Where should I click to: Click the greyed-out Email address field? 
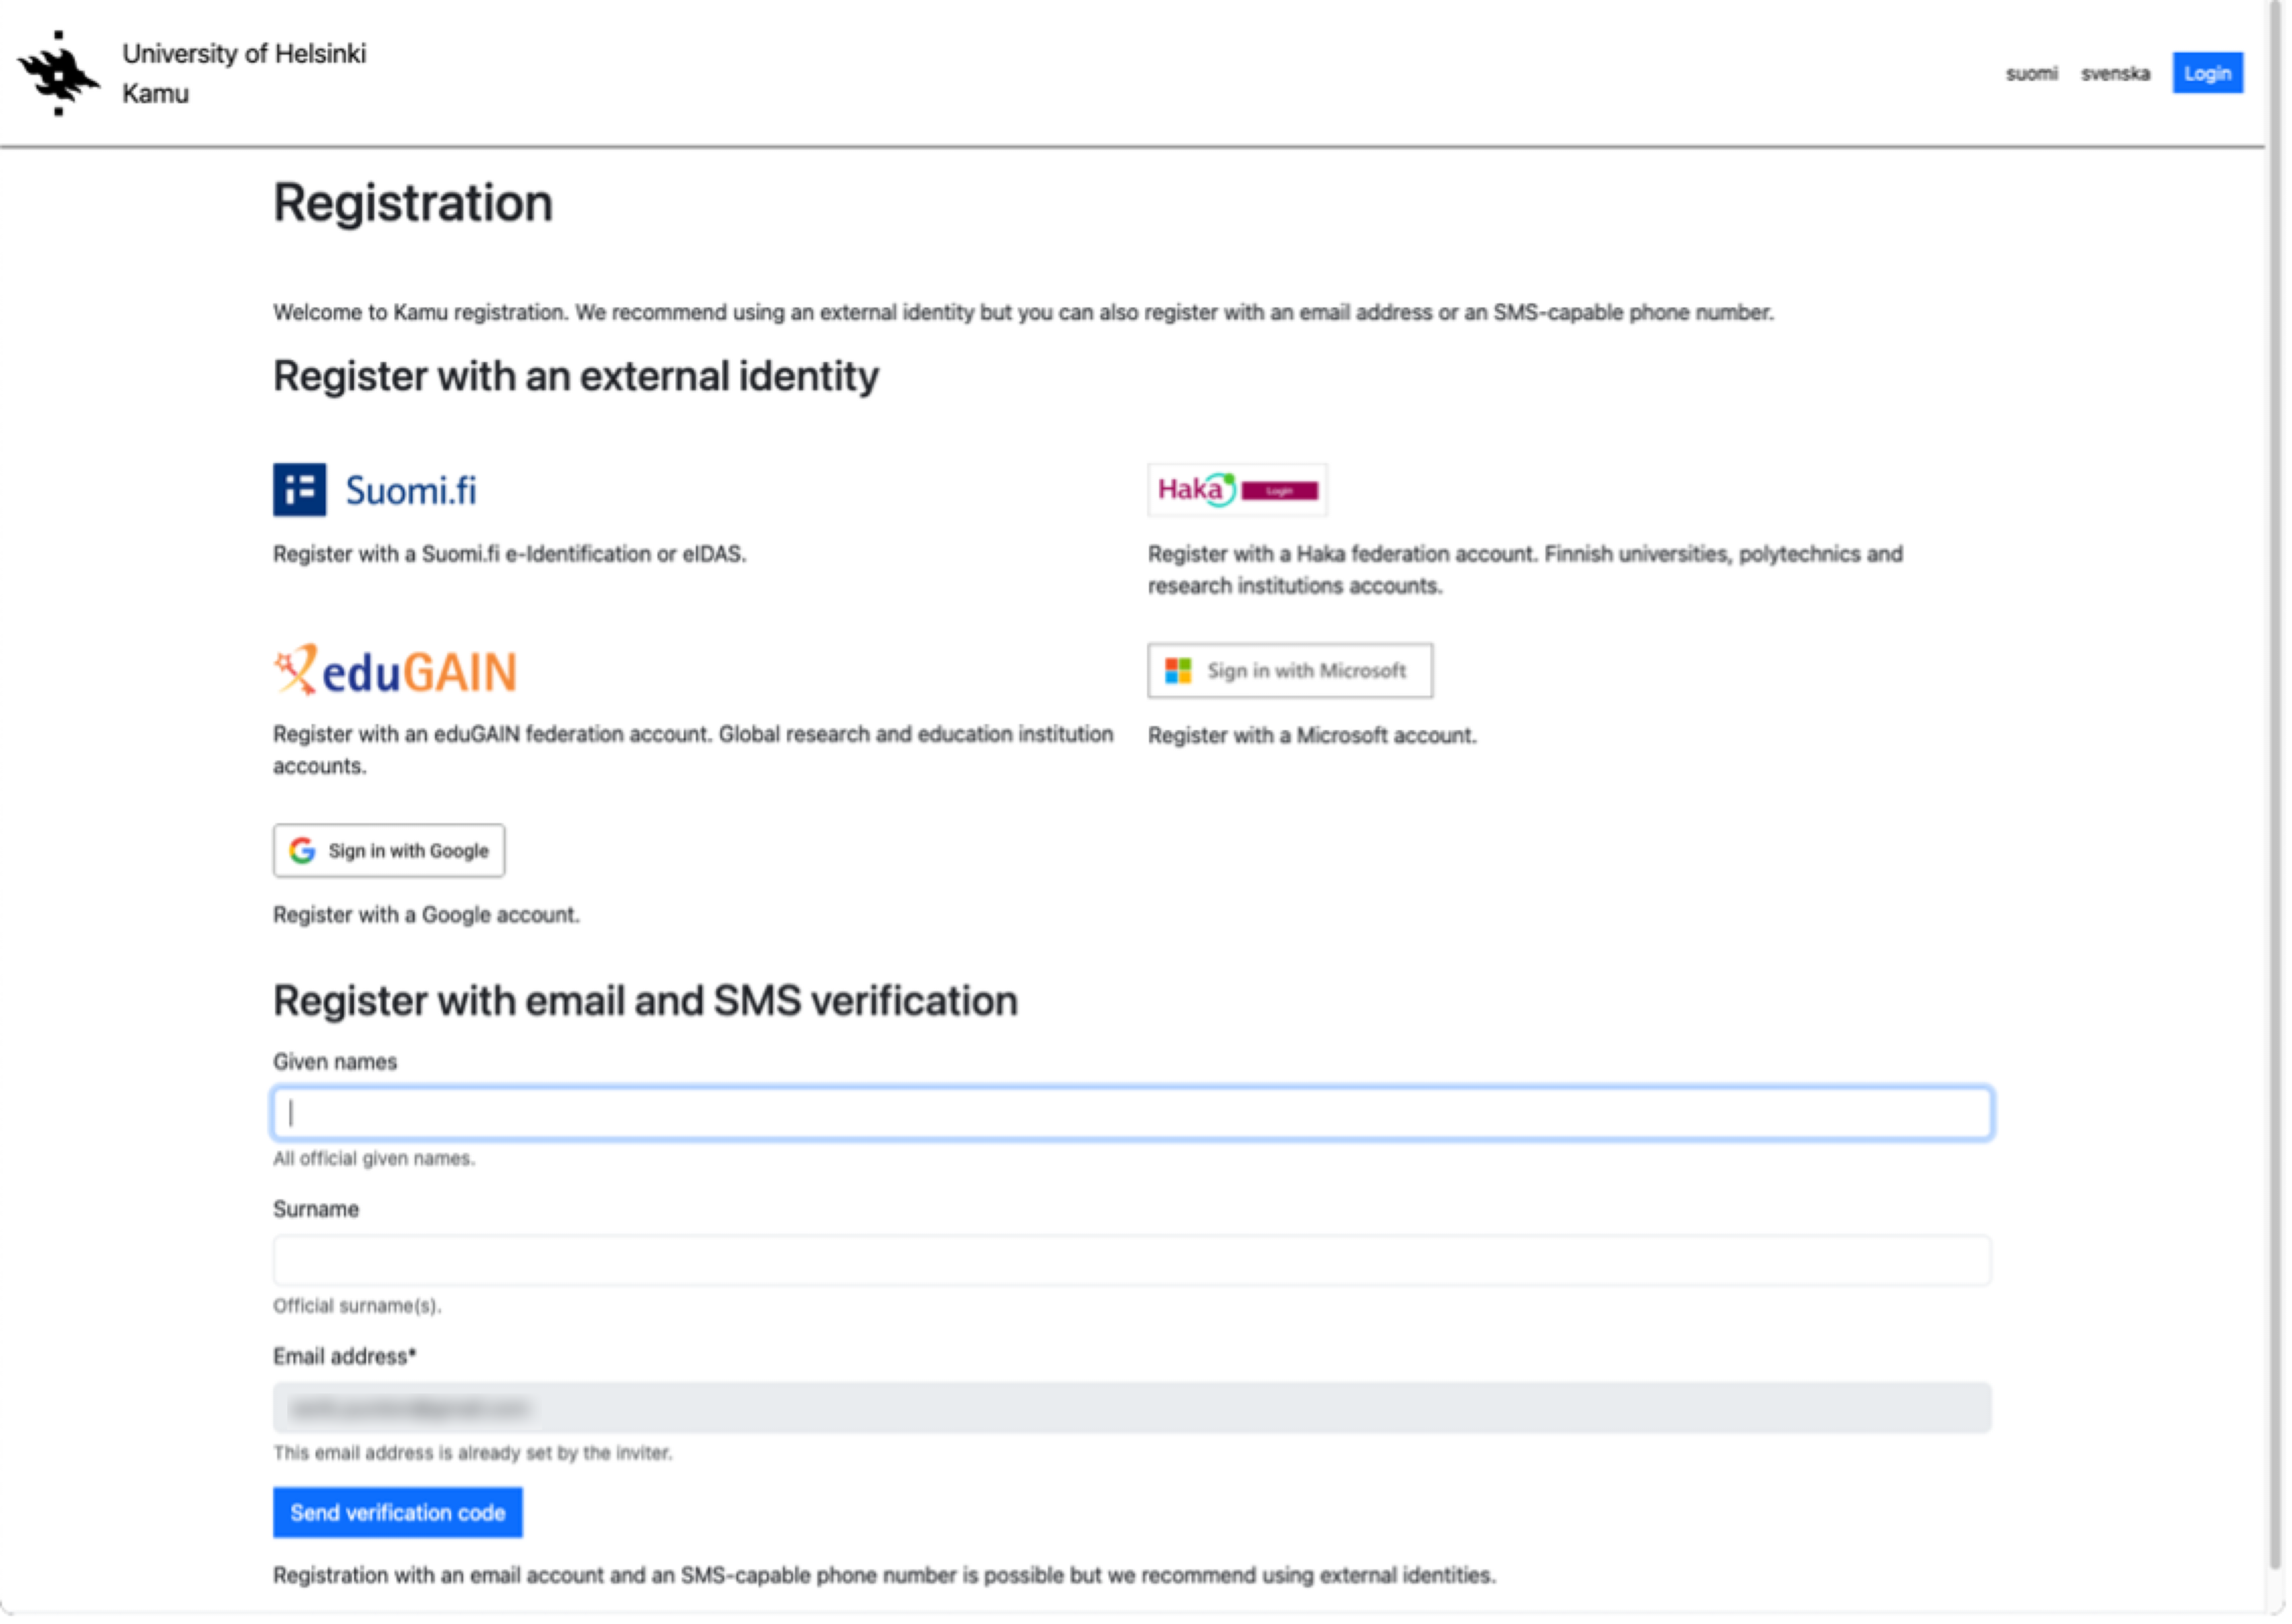(1131, 1408)
